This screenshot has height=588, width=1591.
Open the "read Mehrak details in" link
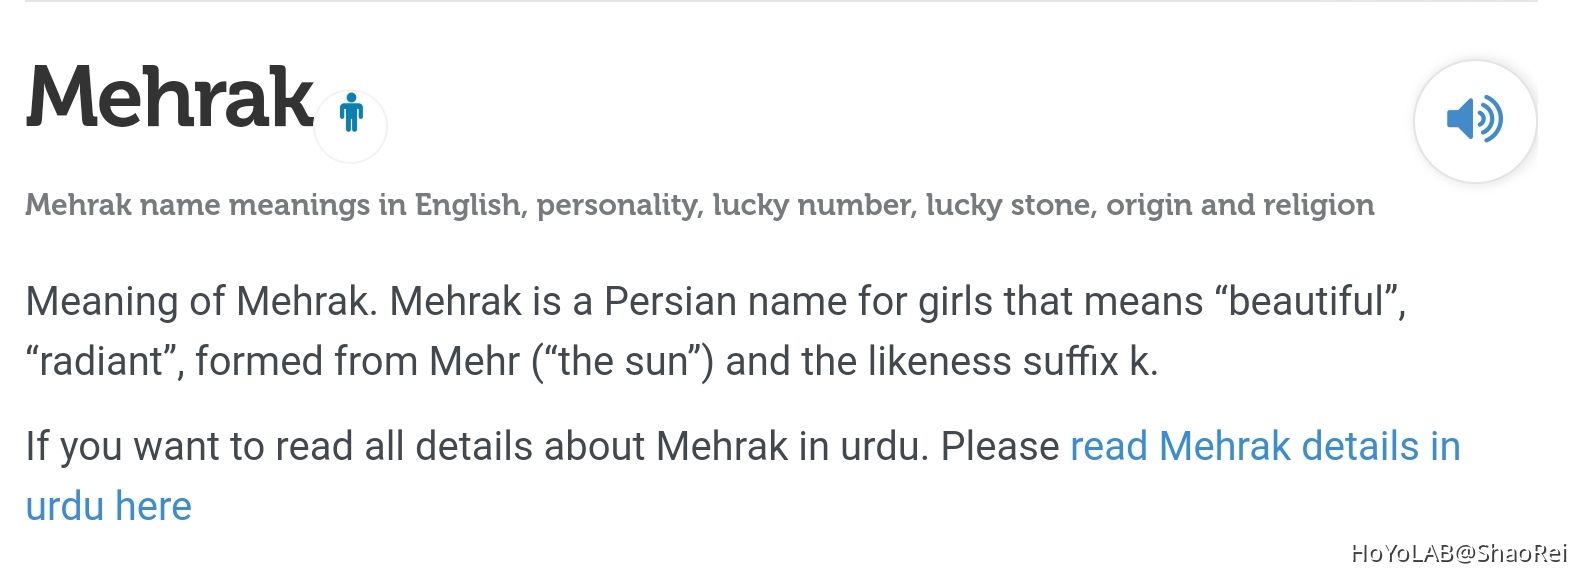pos(1264,446)
